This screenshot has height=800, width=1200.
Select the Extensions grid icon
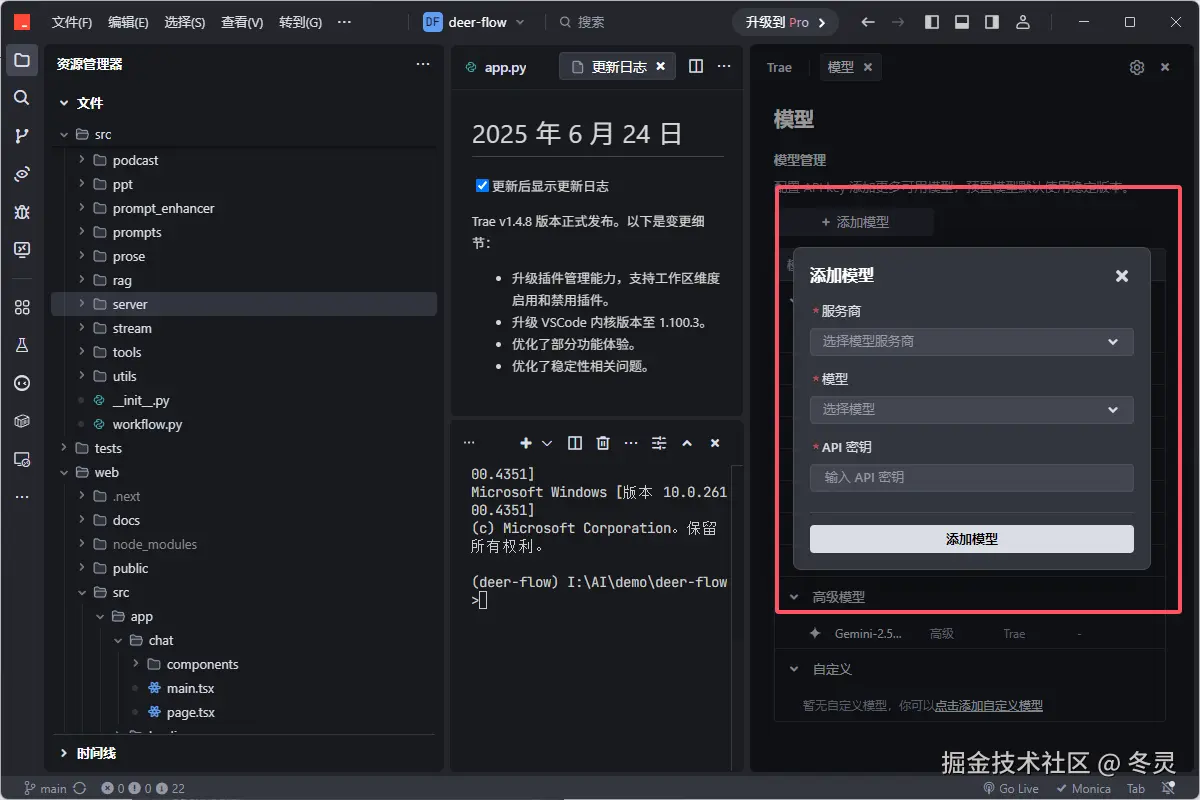(22, 307)
